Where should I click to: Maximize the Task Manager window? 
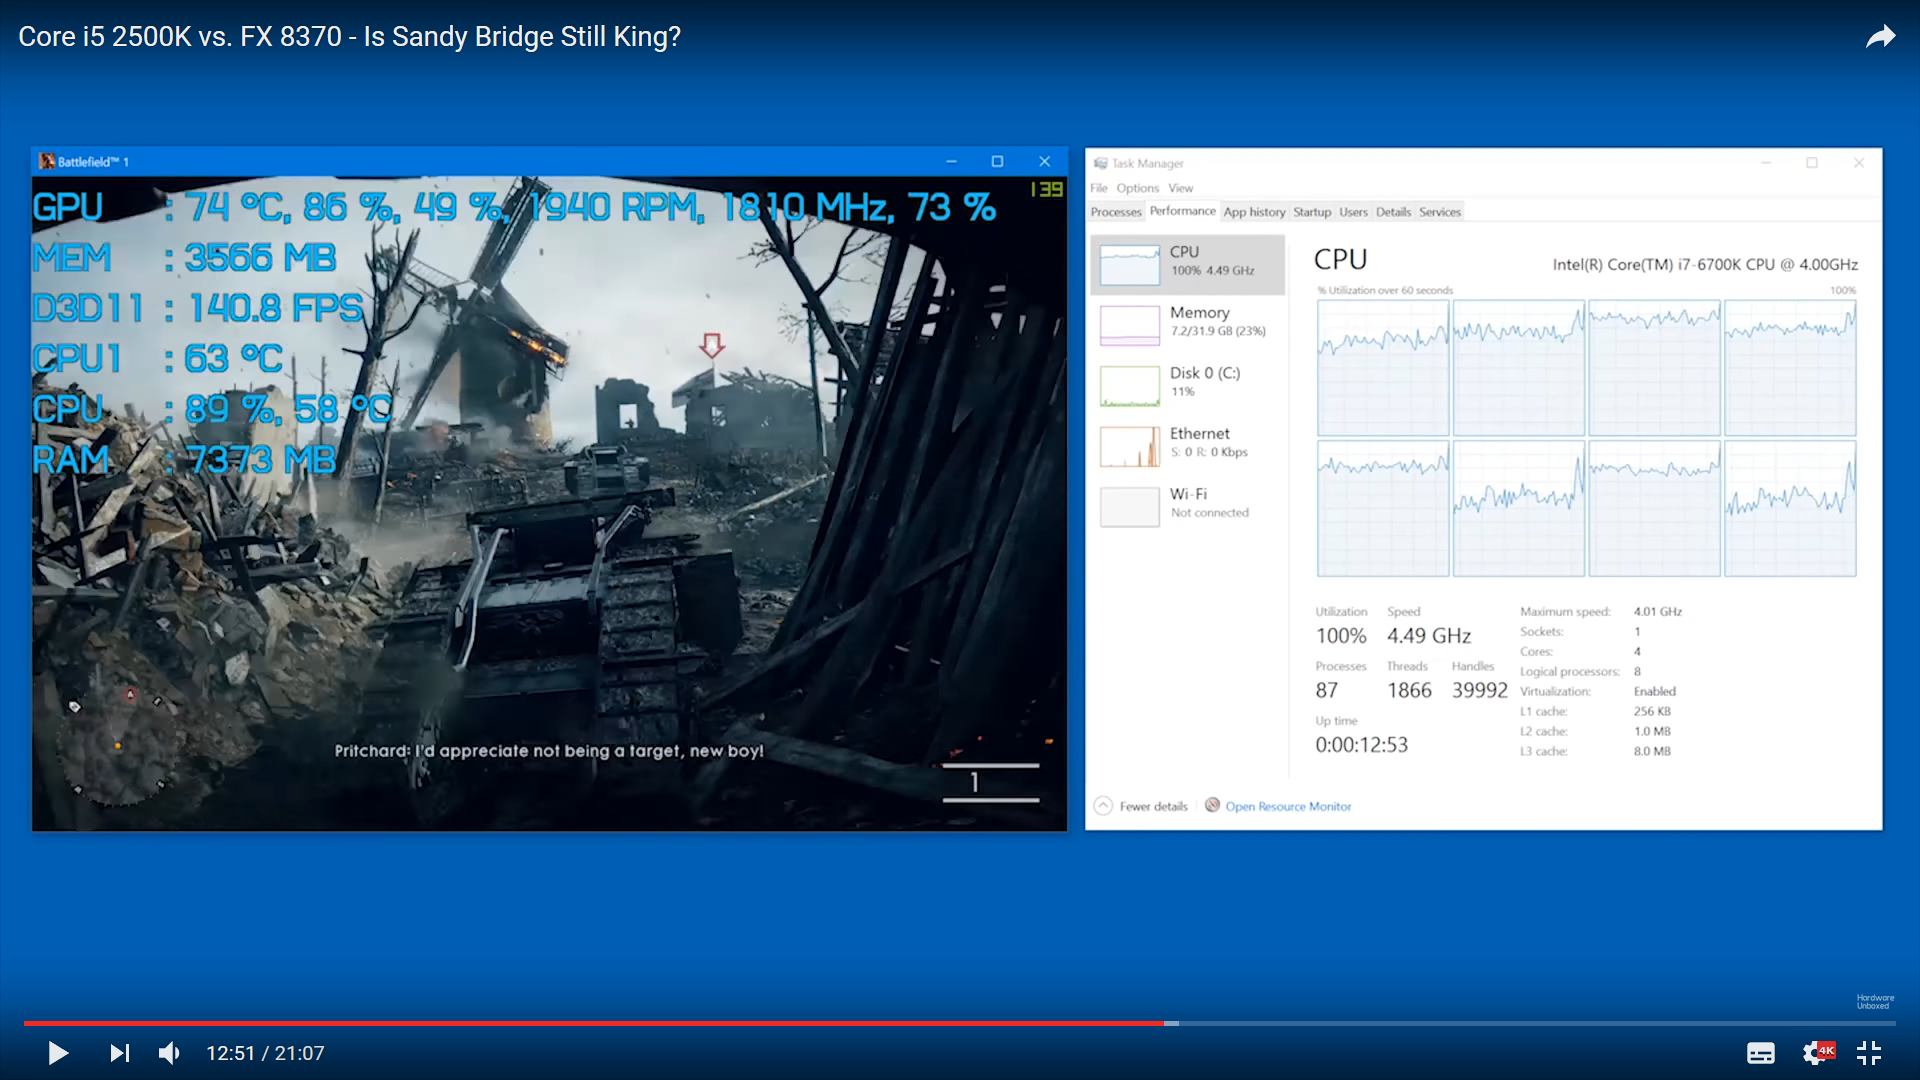(1812, 163)
